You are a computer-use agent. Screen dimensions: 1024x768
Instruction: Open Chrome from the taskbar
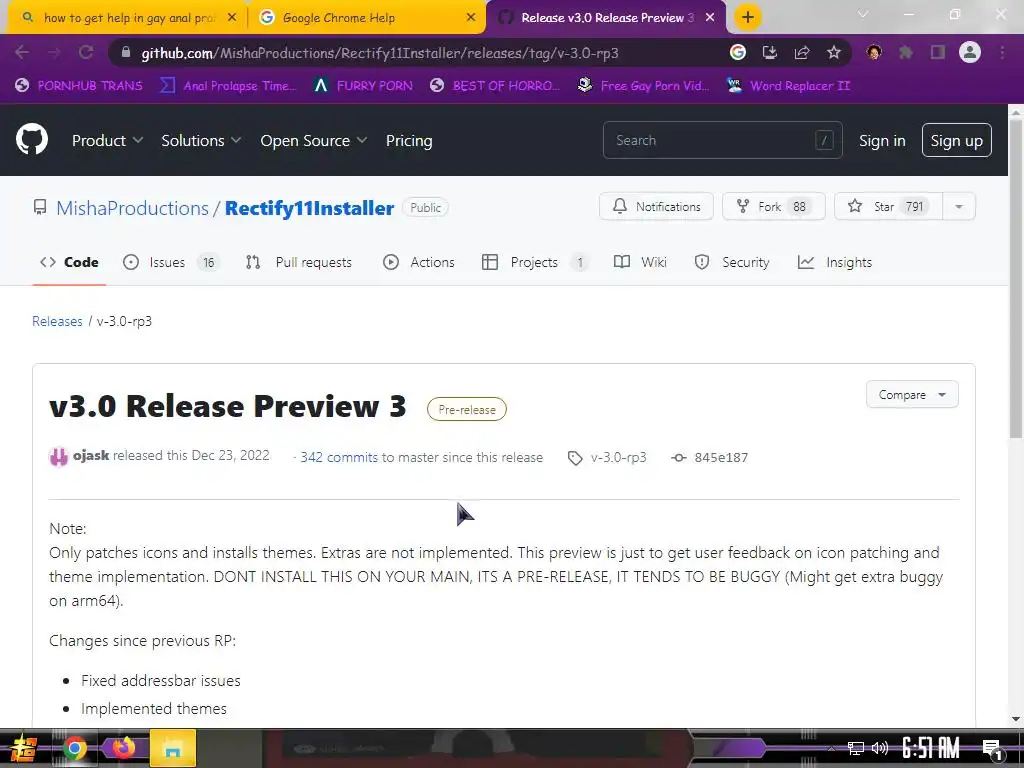[74, 748]
